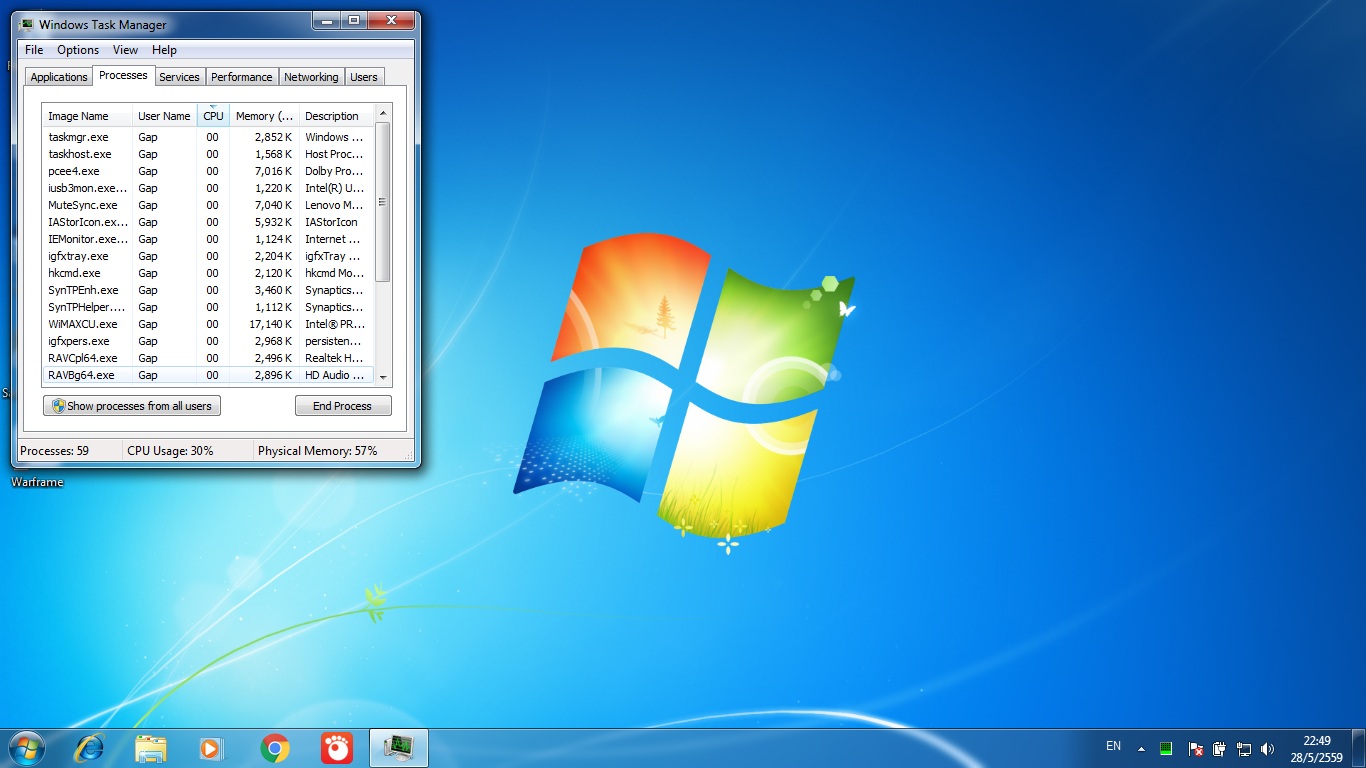Select the WiMAXCU.exe process row

(x=208, y=324)
